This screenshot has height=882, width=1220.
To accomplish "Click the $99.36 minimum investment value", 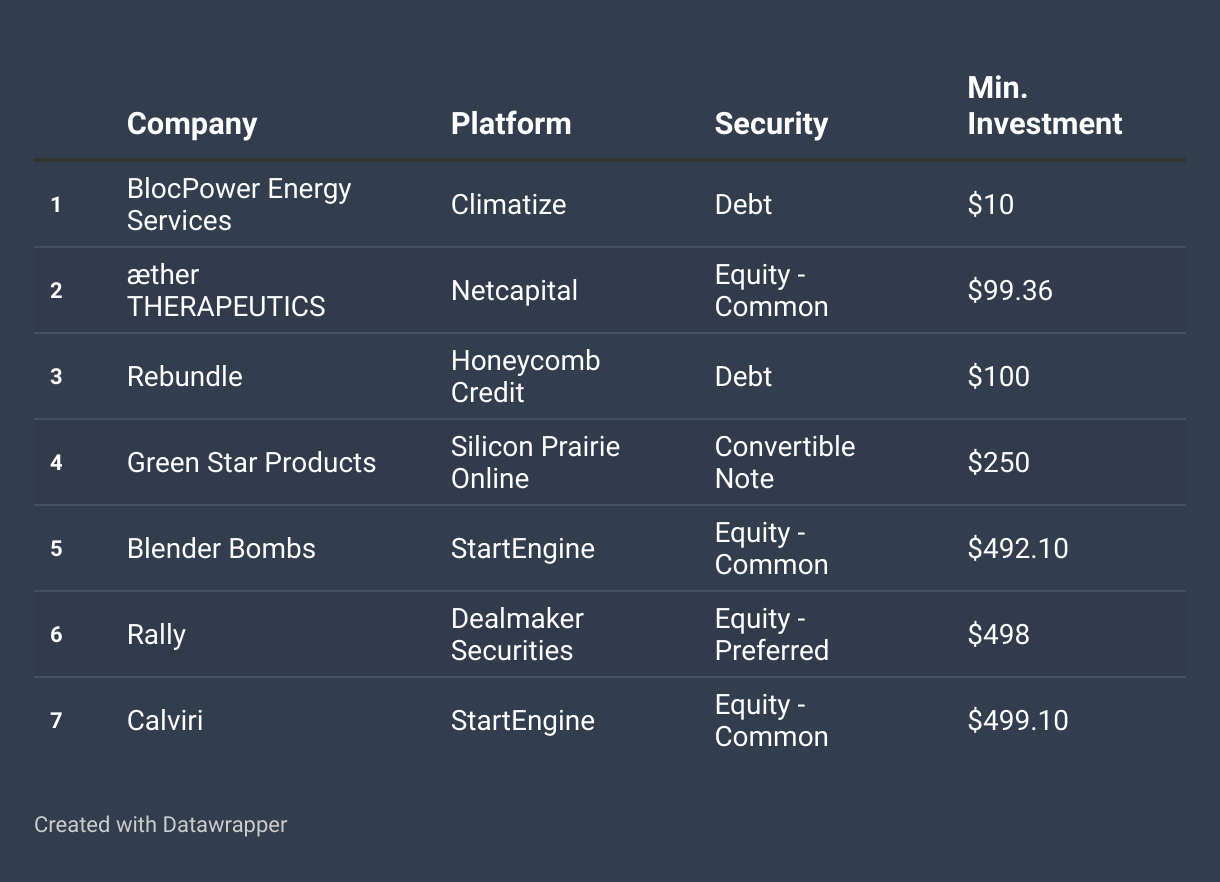I will pos(1010,290).
